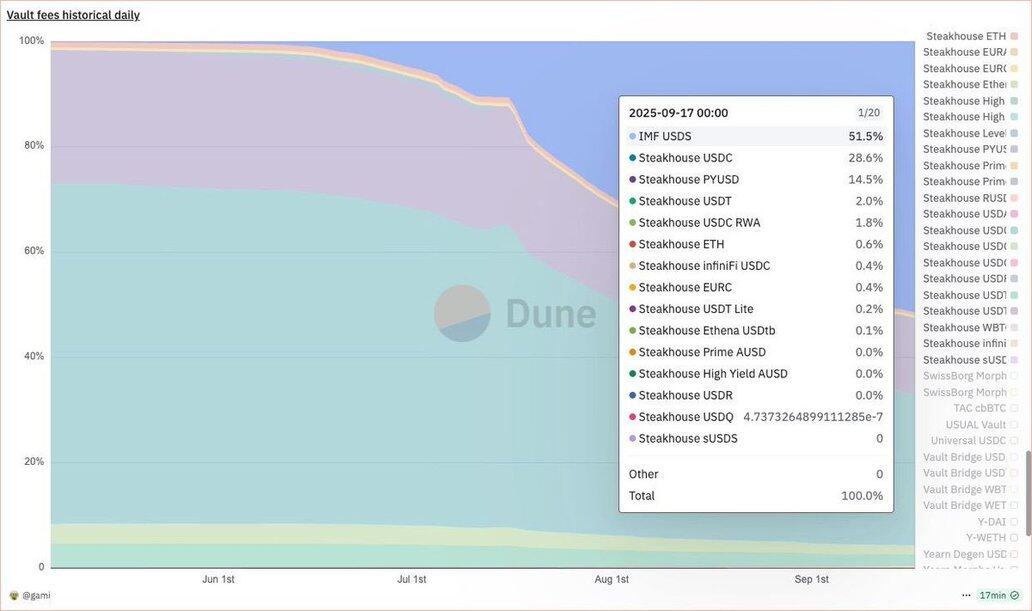Screen dimensions: 1032x611
Task: Select the Steakhouse USDT Lite tooltip row
Action: [x=756, y=309]
